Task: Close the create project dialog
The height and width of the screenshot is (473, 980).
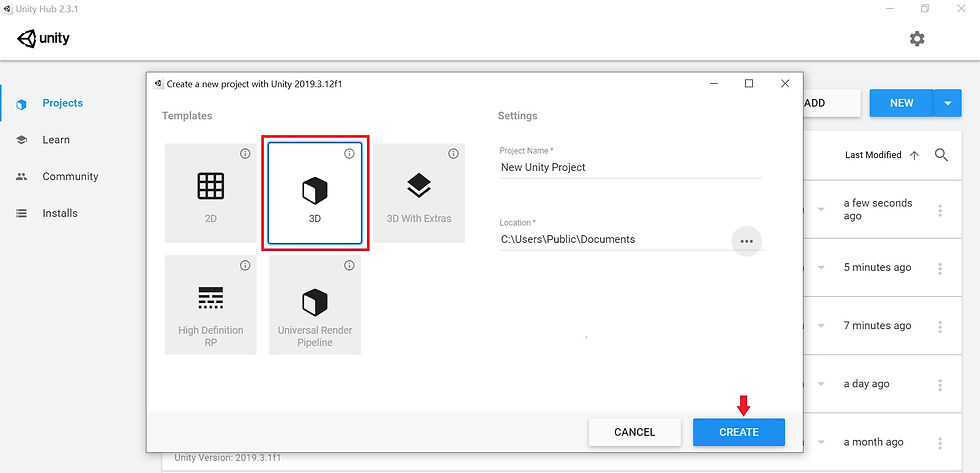Action: coord(785,84)
